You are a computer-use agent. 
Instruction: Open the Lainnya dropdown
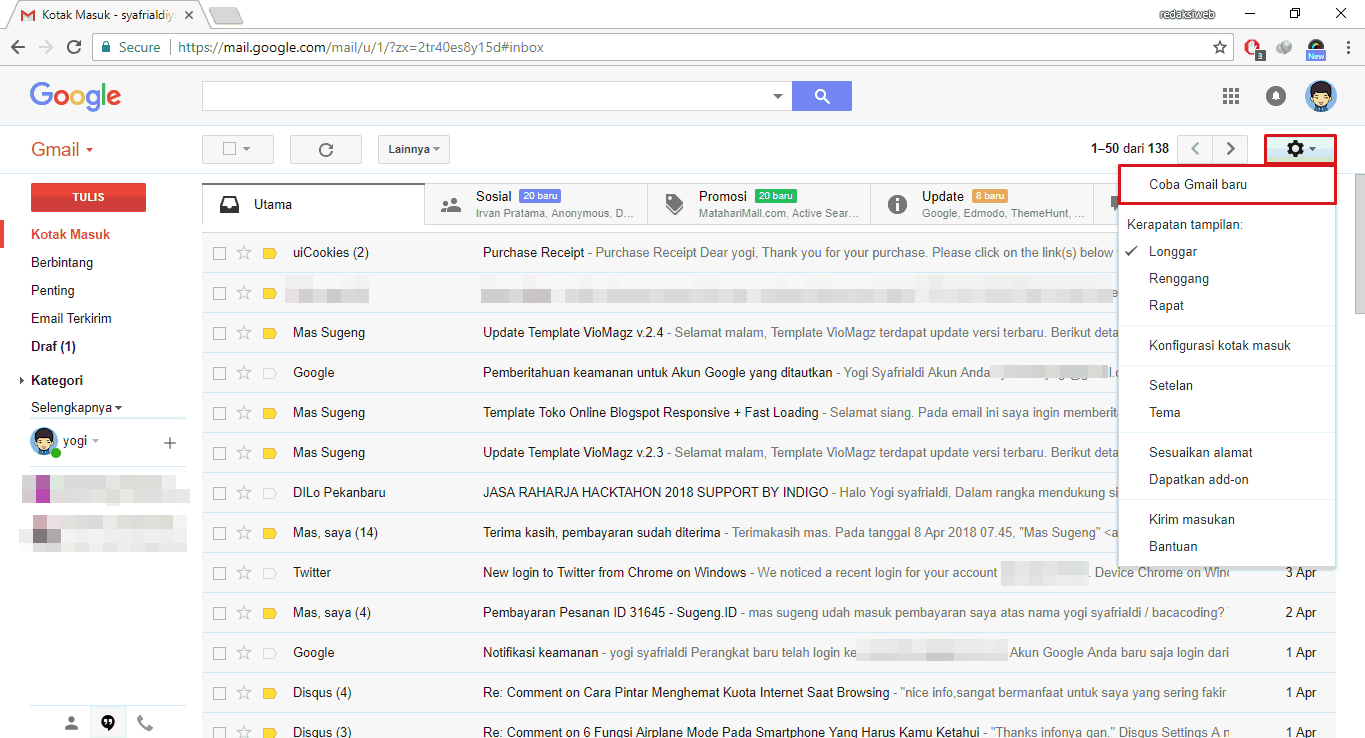pyautogui.click(x=413, y=149)
